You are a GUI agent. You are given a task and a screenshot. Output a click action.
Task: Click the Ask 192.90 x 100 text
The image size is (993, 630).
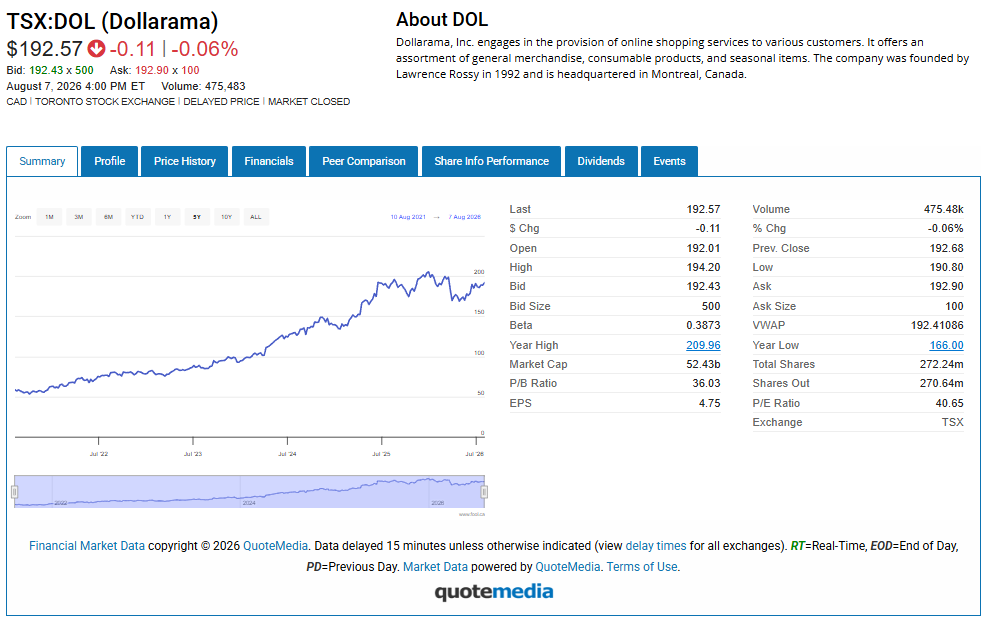click(x=155, y=70)
